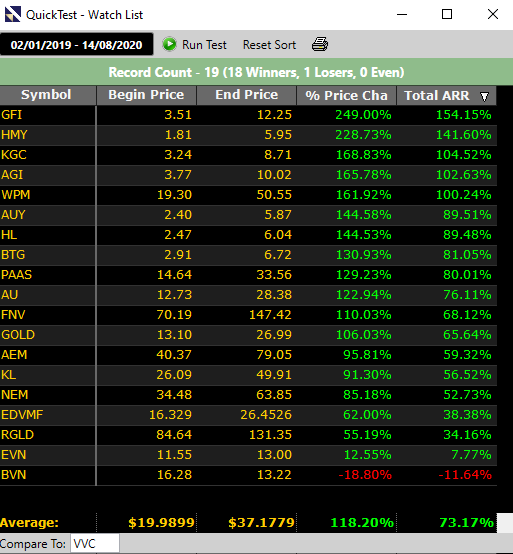
Task: Click the Record Count summary bar
Action: (x=256, y=72)
